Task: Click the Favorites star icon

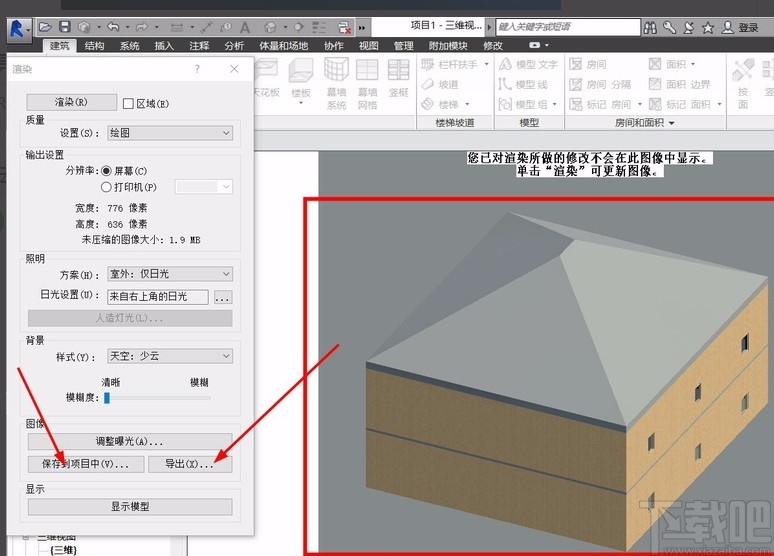Action: coord(708,28)
